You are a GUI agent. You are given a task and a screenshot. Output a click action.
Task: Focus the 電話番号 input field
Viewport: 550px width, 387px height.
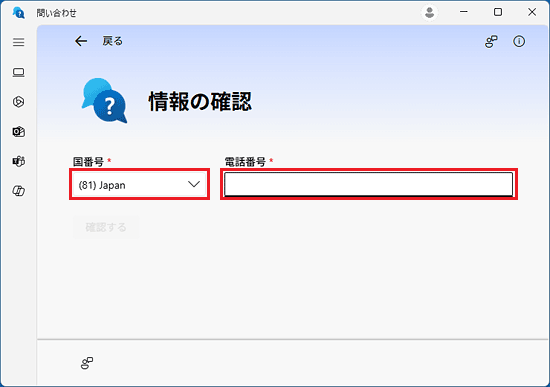(368, 185)
